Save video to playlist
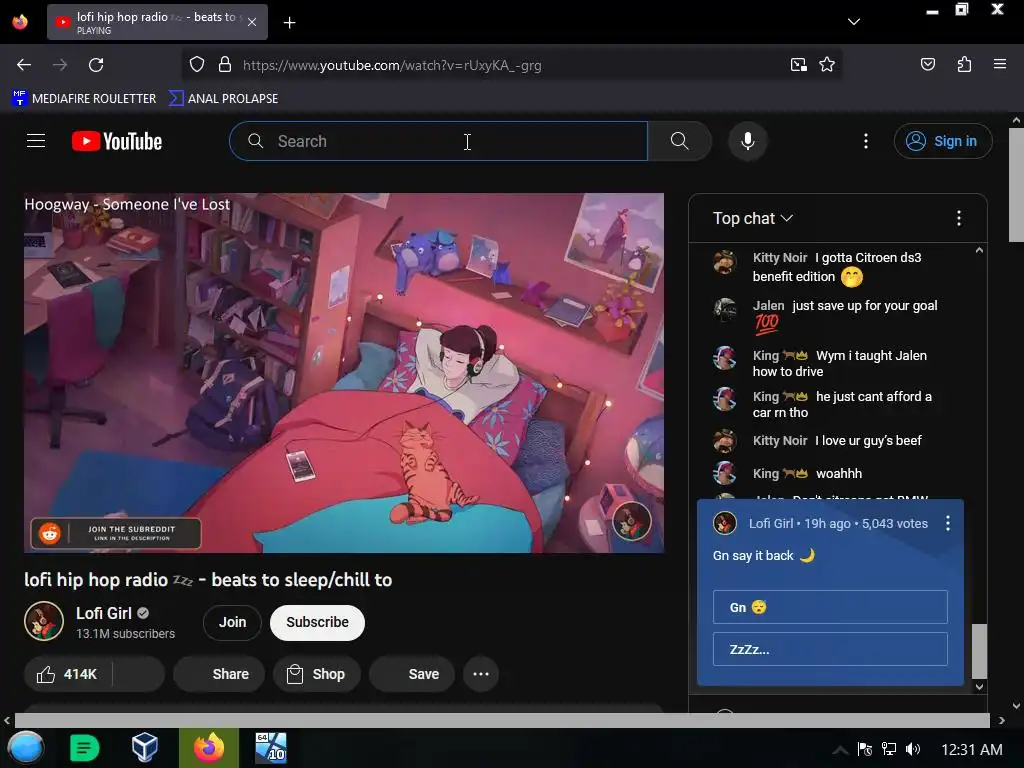Image resolution: width=1024 pixels, height=768 pixels. tap(412, 674)
